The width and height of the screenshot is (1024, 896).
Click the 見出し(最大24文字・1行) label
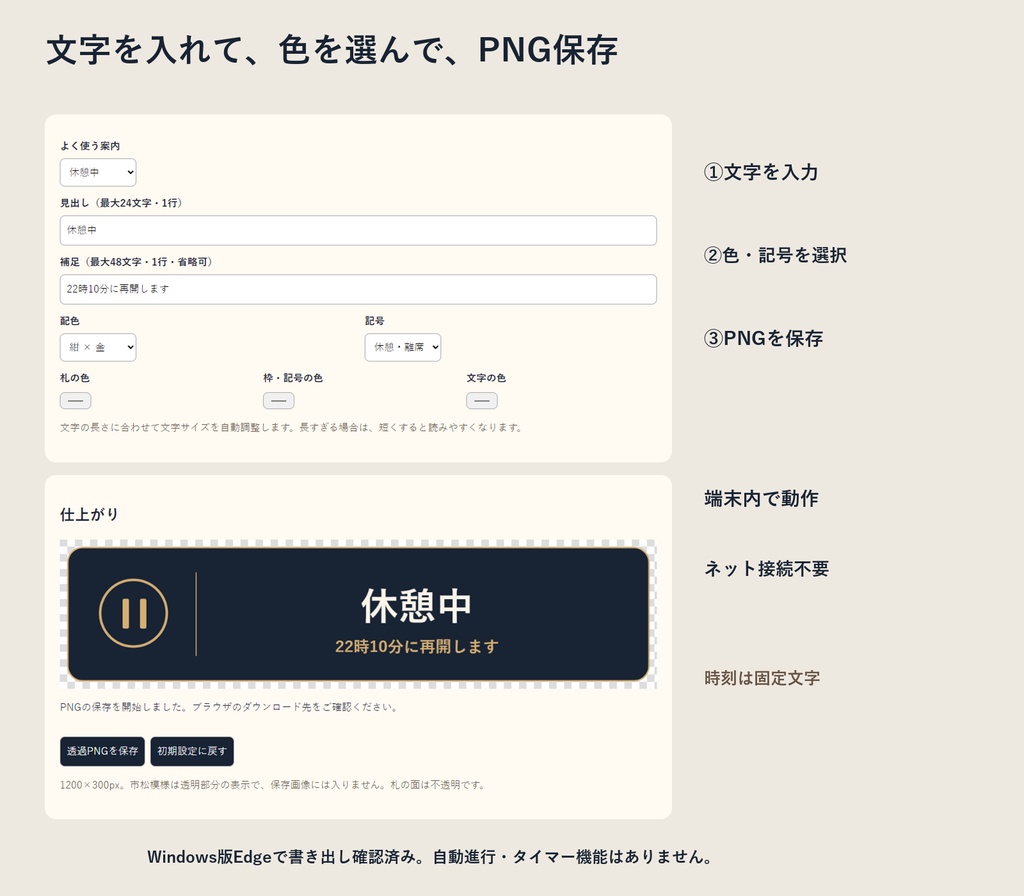[121, 203]
